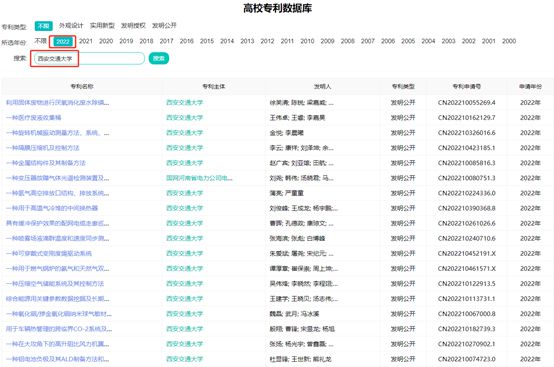554x367 pixels.
Task: Filter by 外观设计 patent type
Action: pos(71,25)
